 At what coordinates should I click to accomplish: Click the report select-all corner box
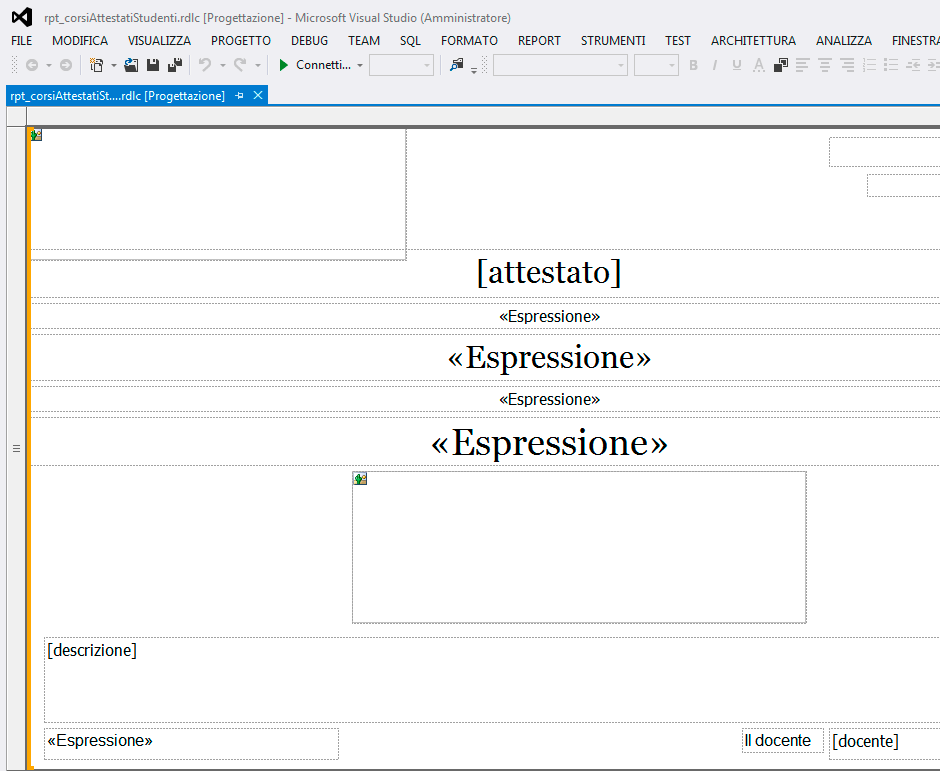[16, 117]
